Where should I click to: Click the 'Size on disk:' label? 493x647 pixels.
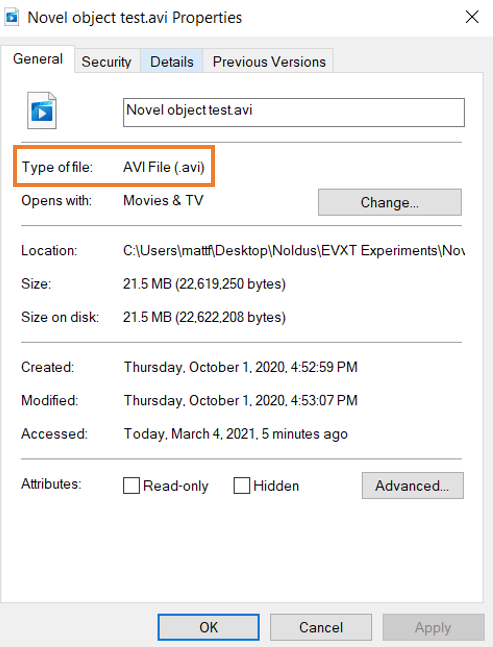click(x=60, y=317)
